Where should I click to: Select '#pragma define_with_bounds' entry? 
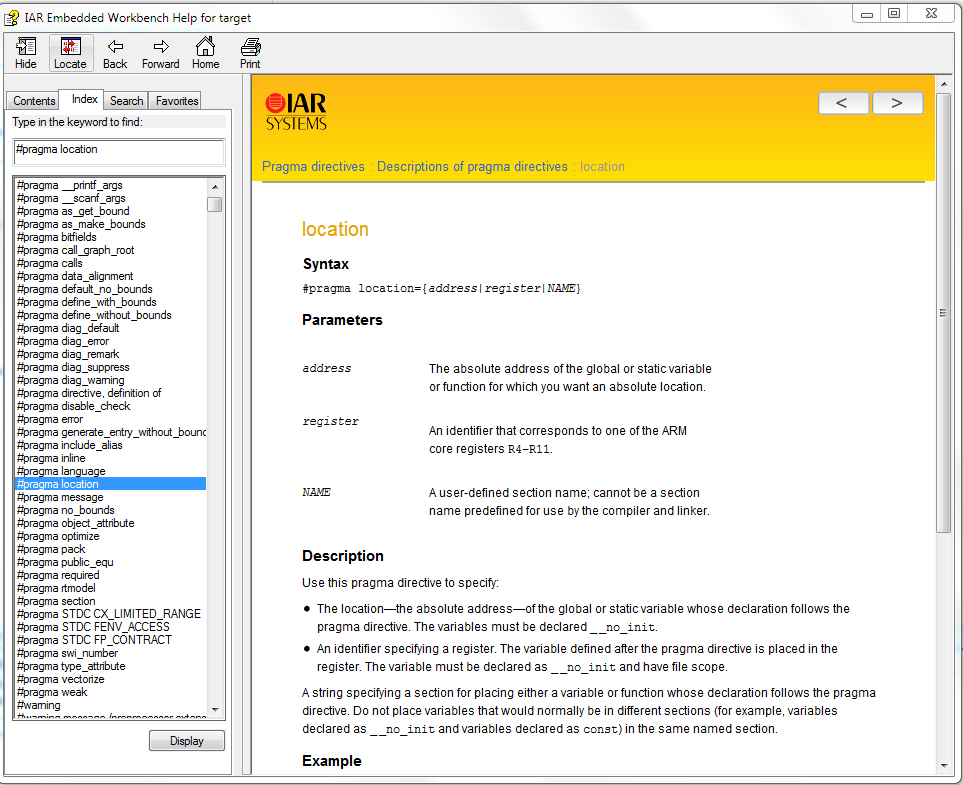pyautogui.click(x=87, y=302)
